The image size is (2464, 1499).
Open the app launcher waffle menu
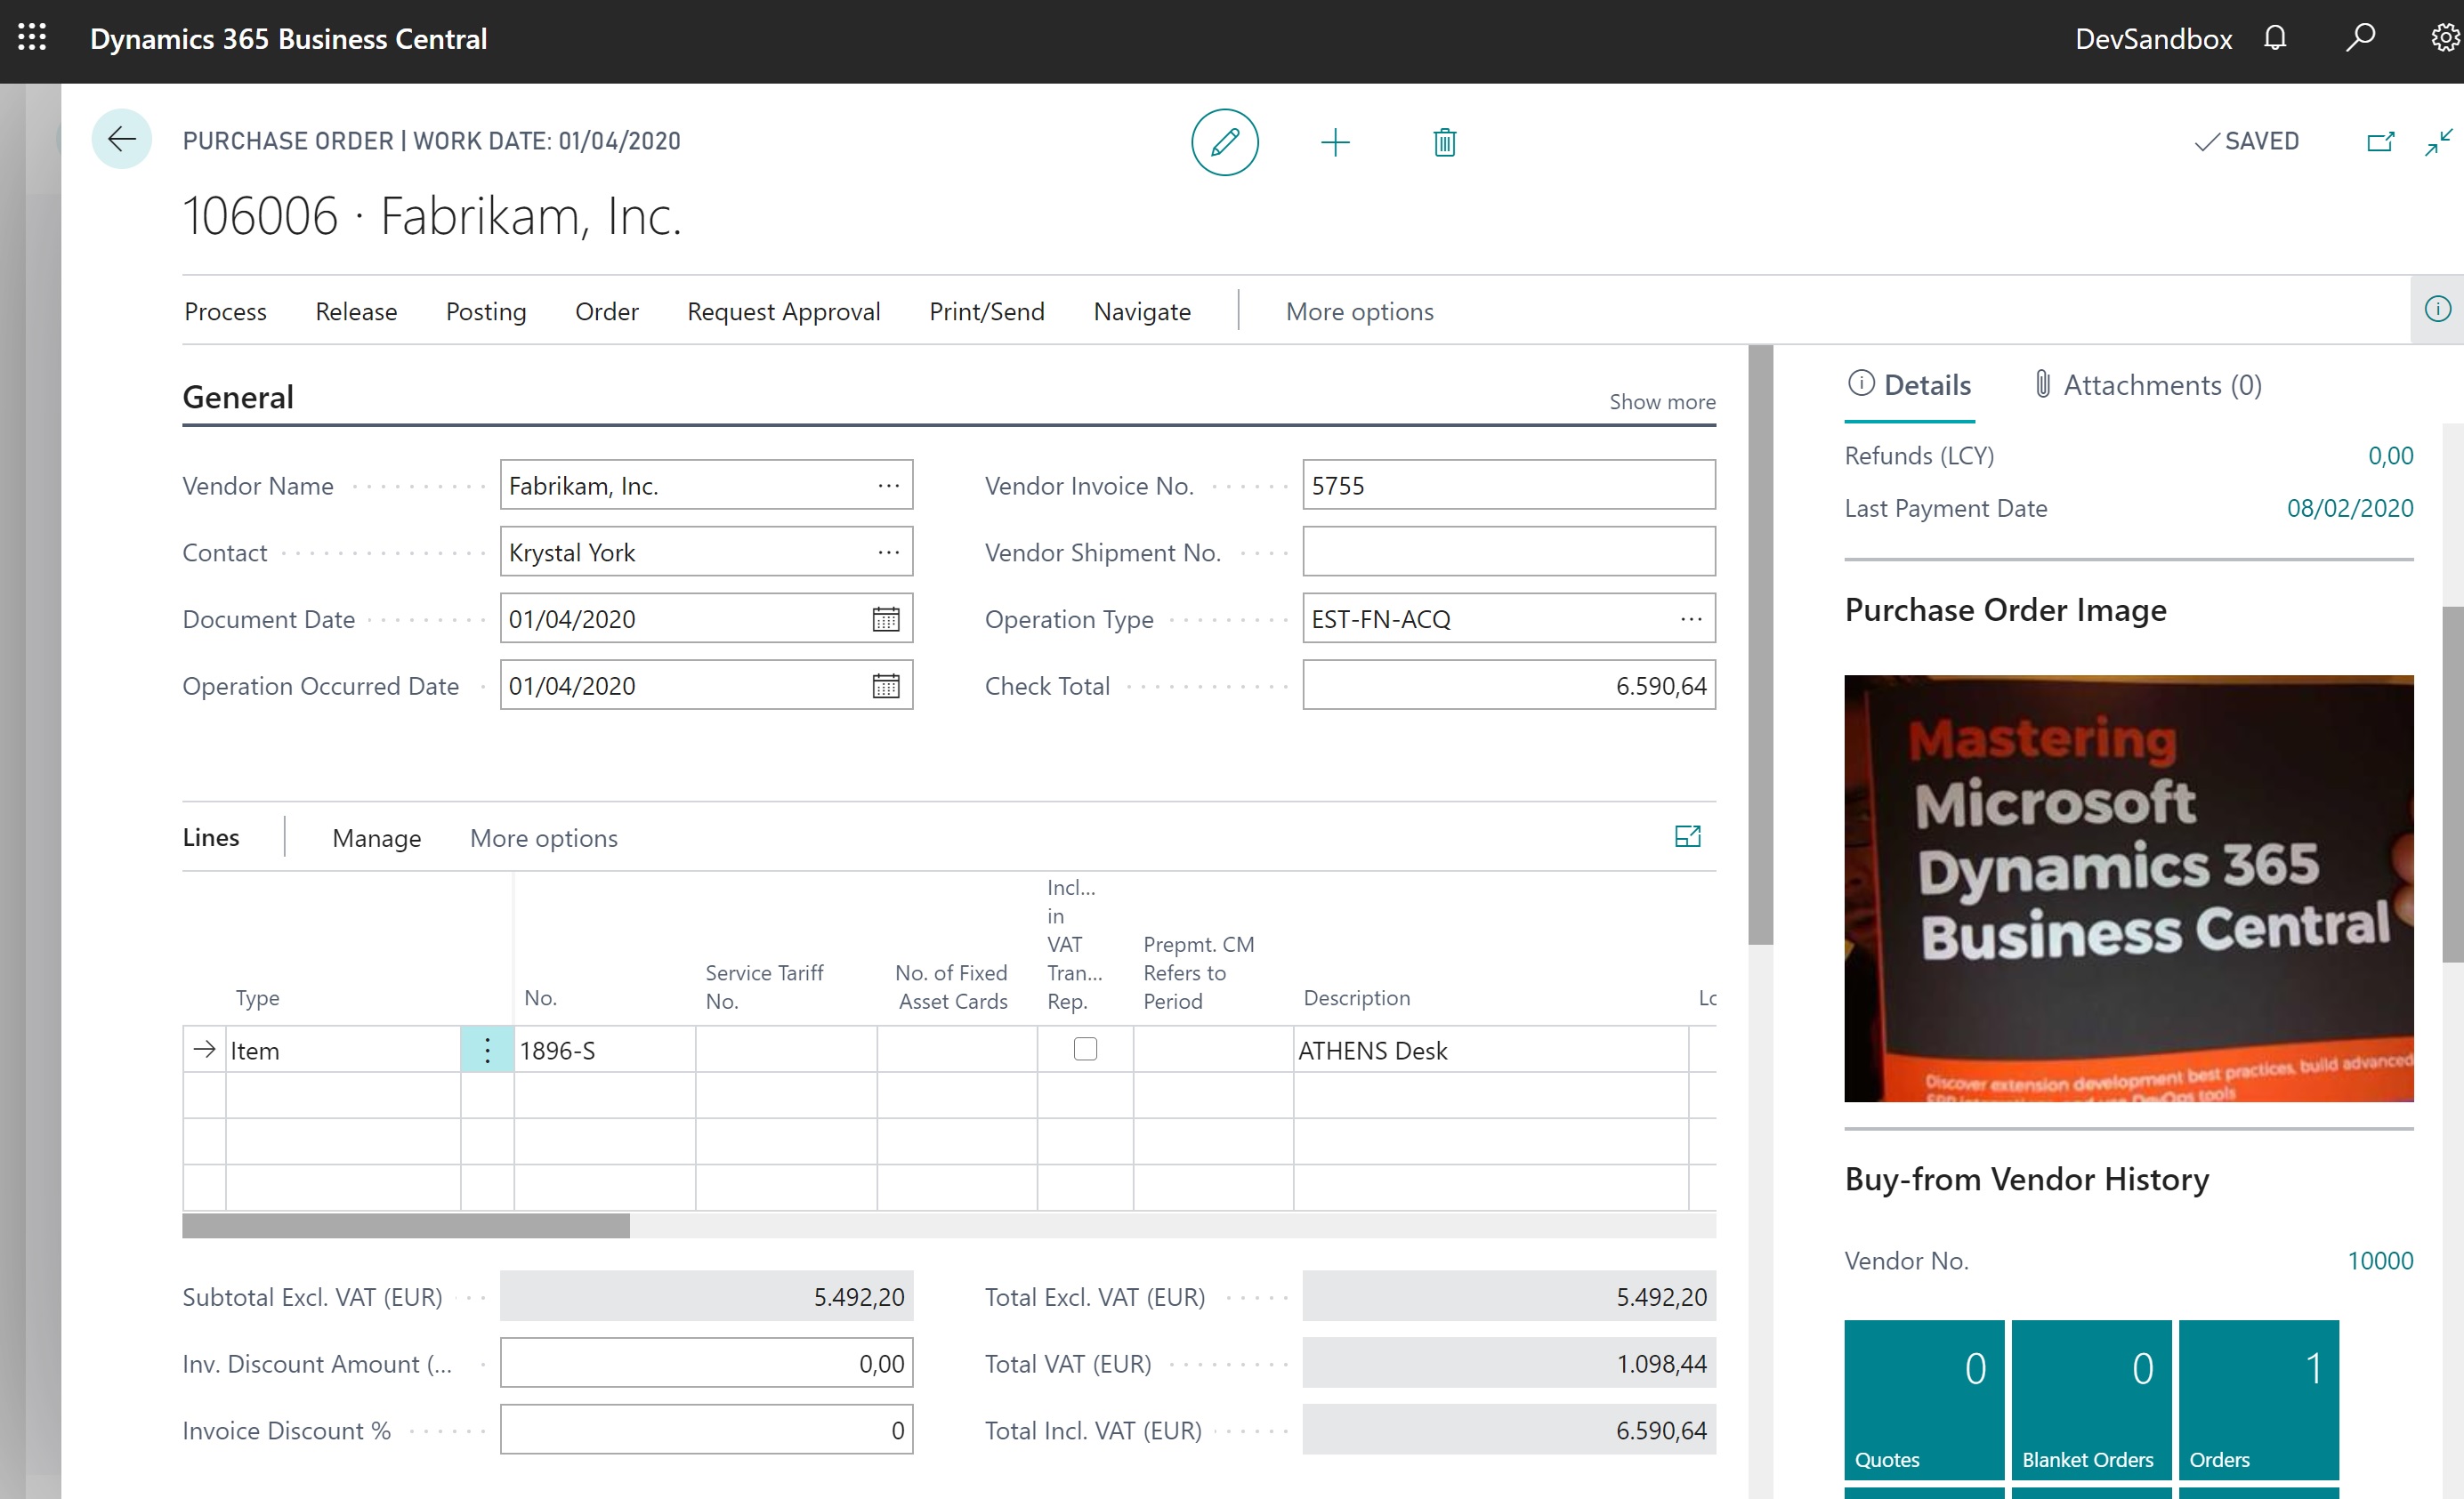pos(32,38)
